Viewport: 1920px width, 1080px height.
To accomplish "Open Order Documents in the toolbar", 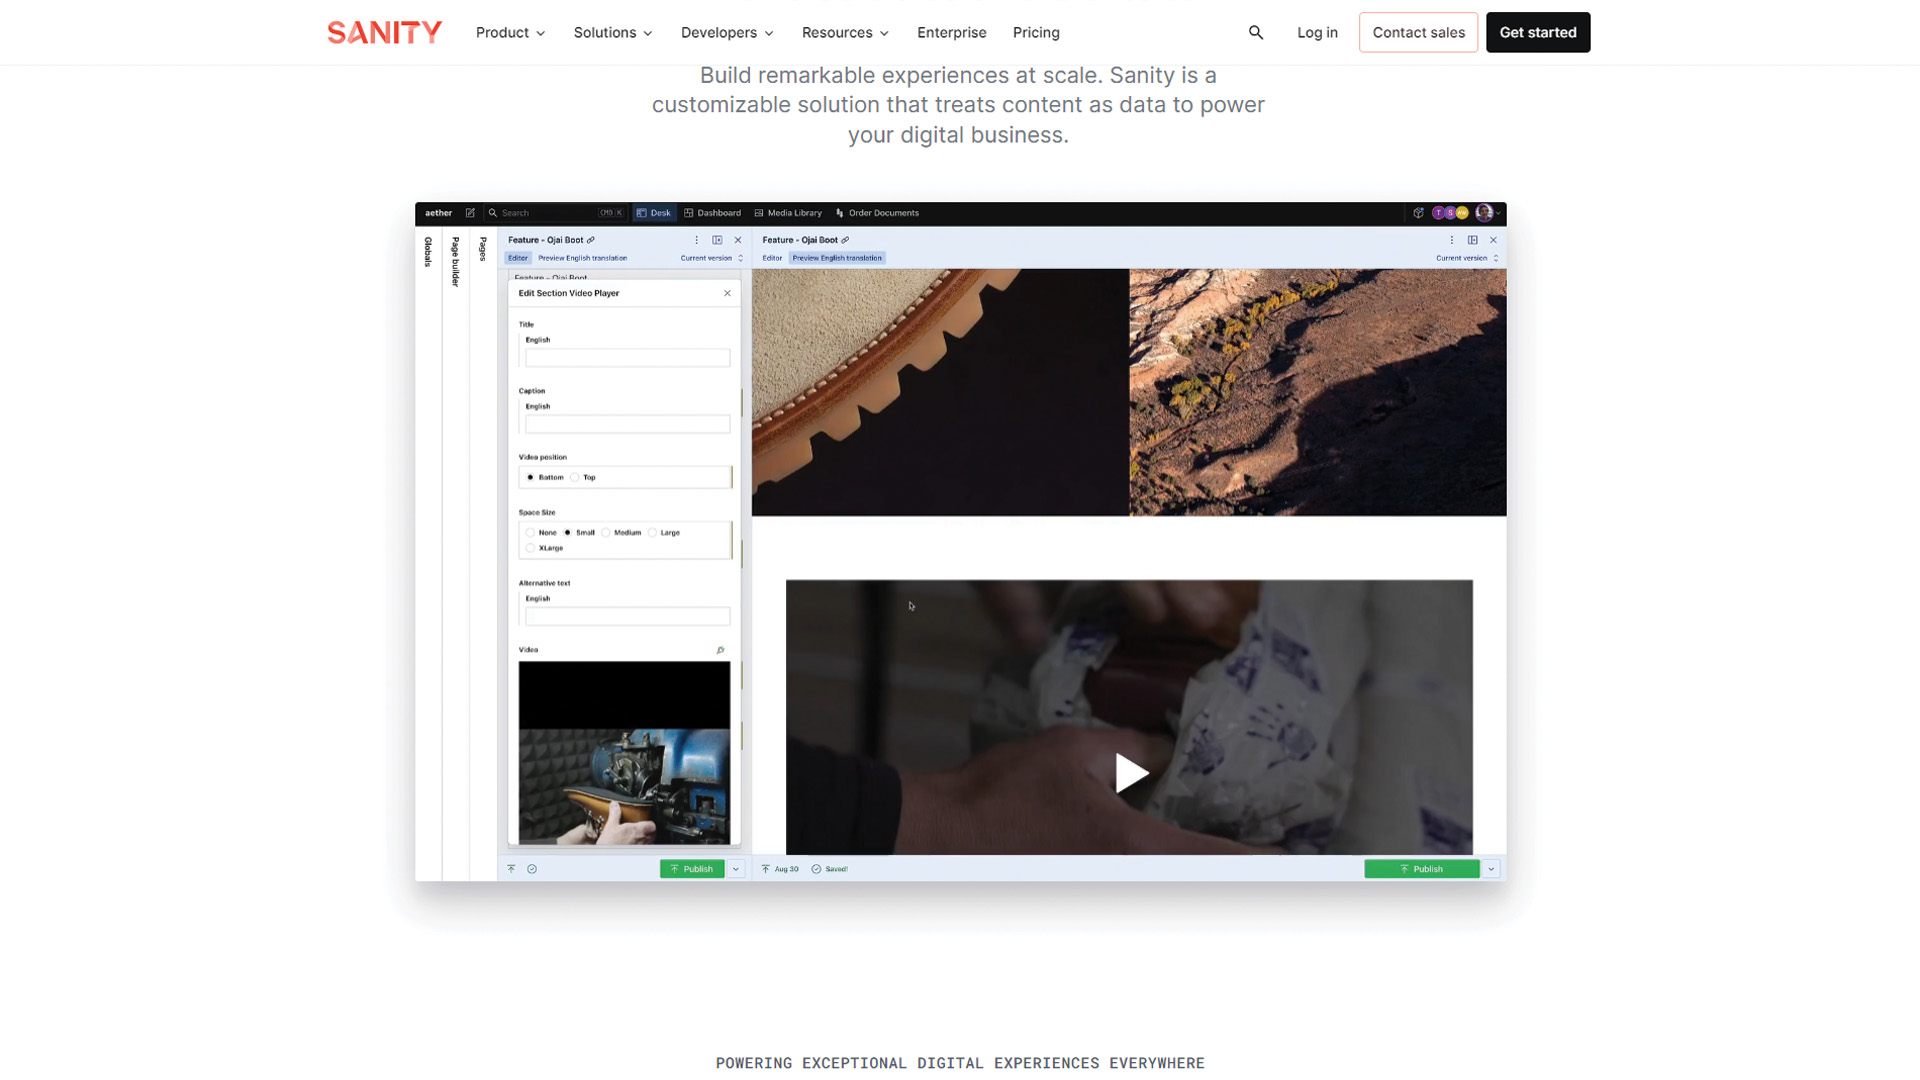I will [877, 213].
